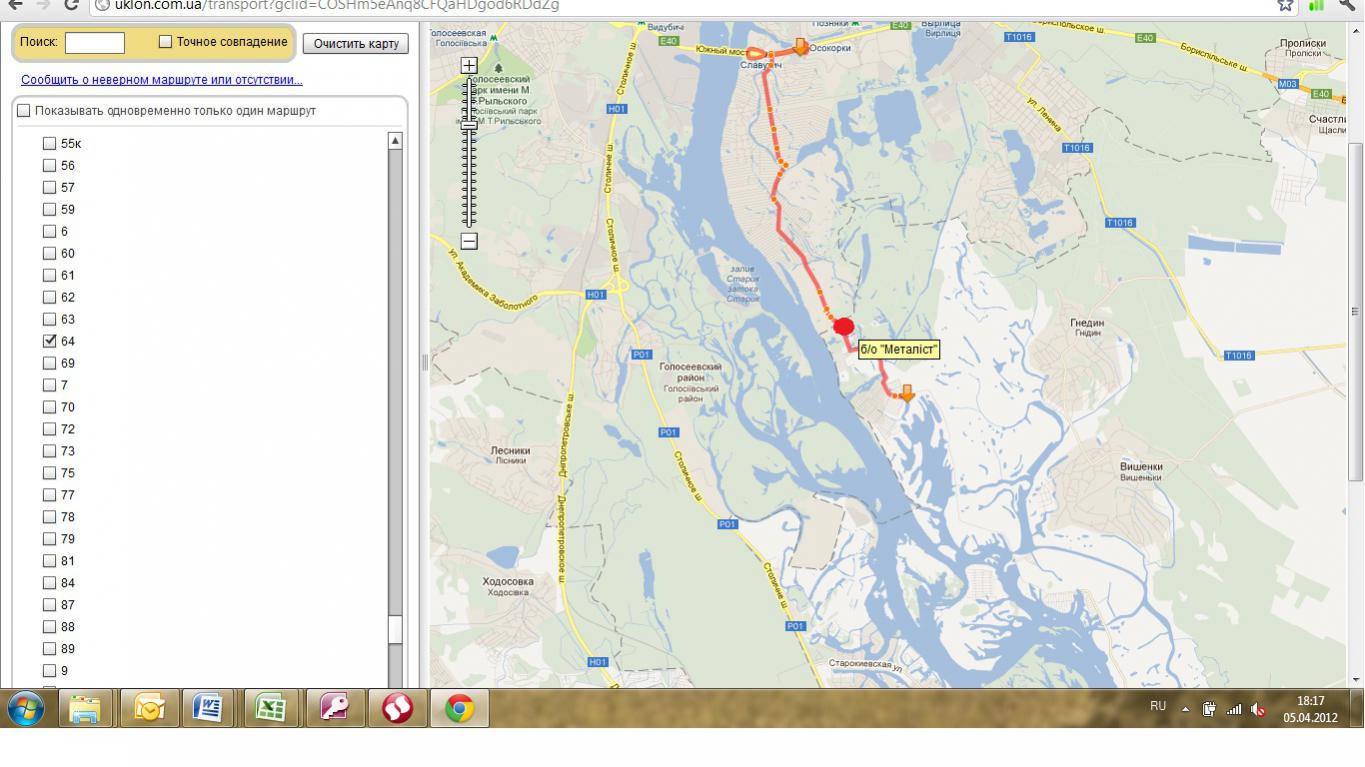Click the route 6 label

tap(64, 231)
